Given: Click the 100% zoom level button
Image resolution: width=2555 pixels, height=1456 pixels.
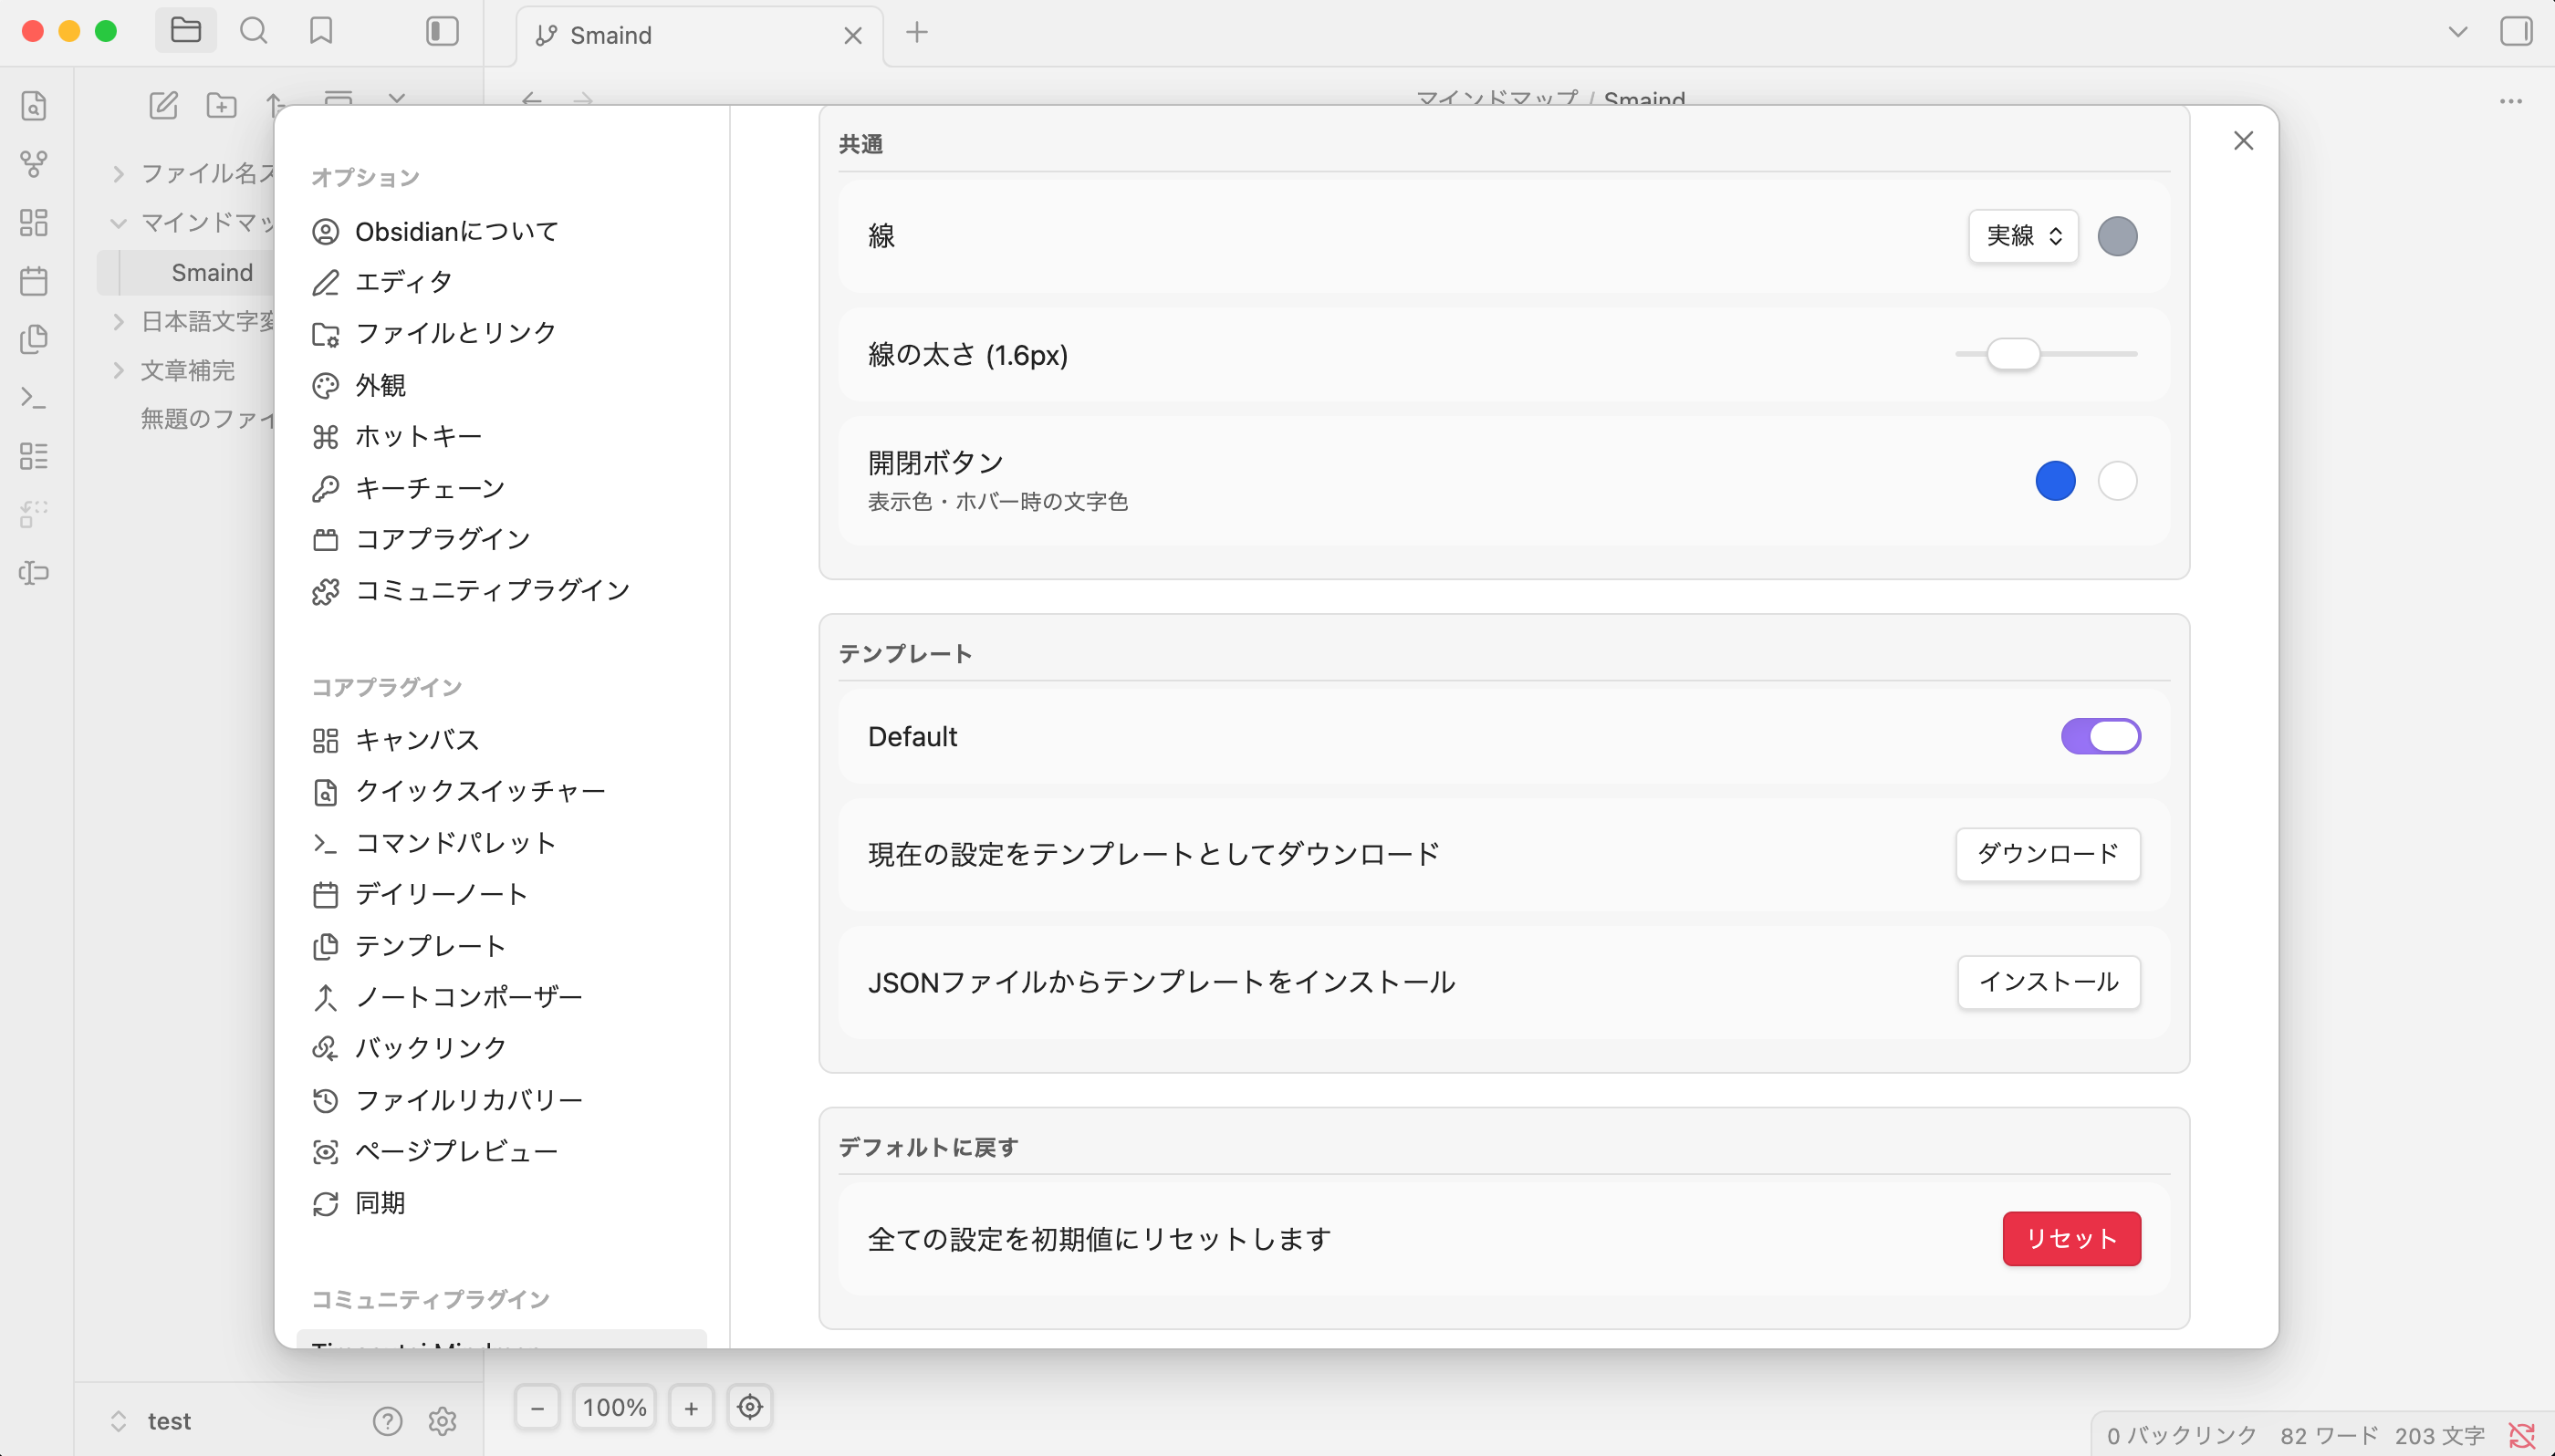Looking at the screenshot, I should pos(614,1408).
